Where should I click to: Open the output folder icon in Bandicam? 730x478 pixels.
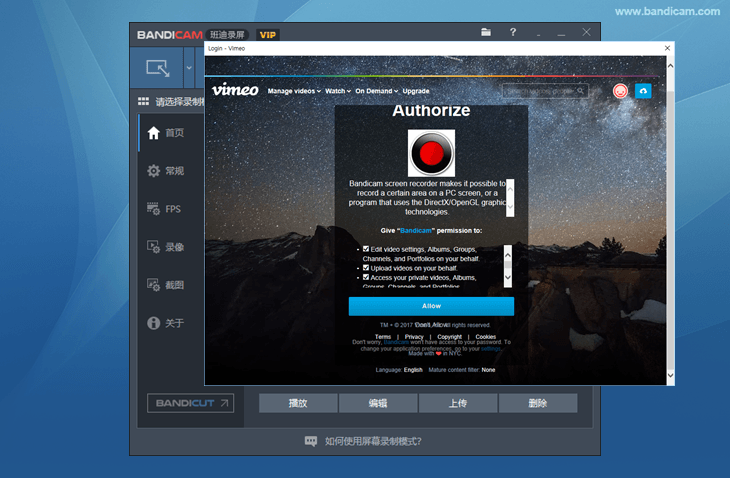point(486,32)
